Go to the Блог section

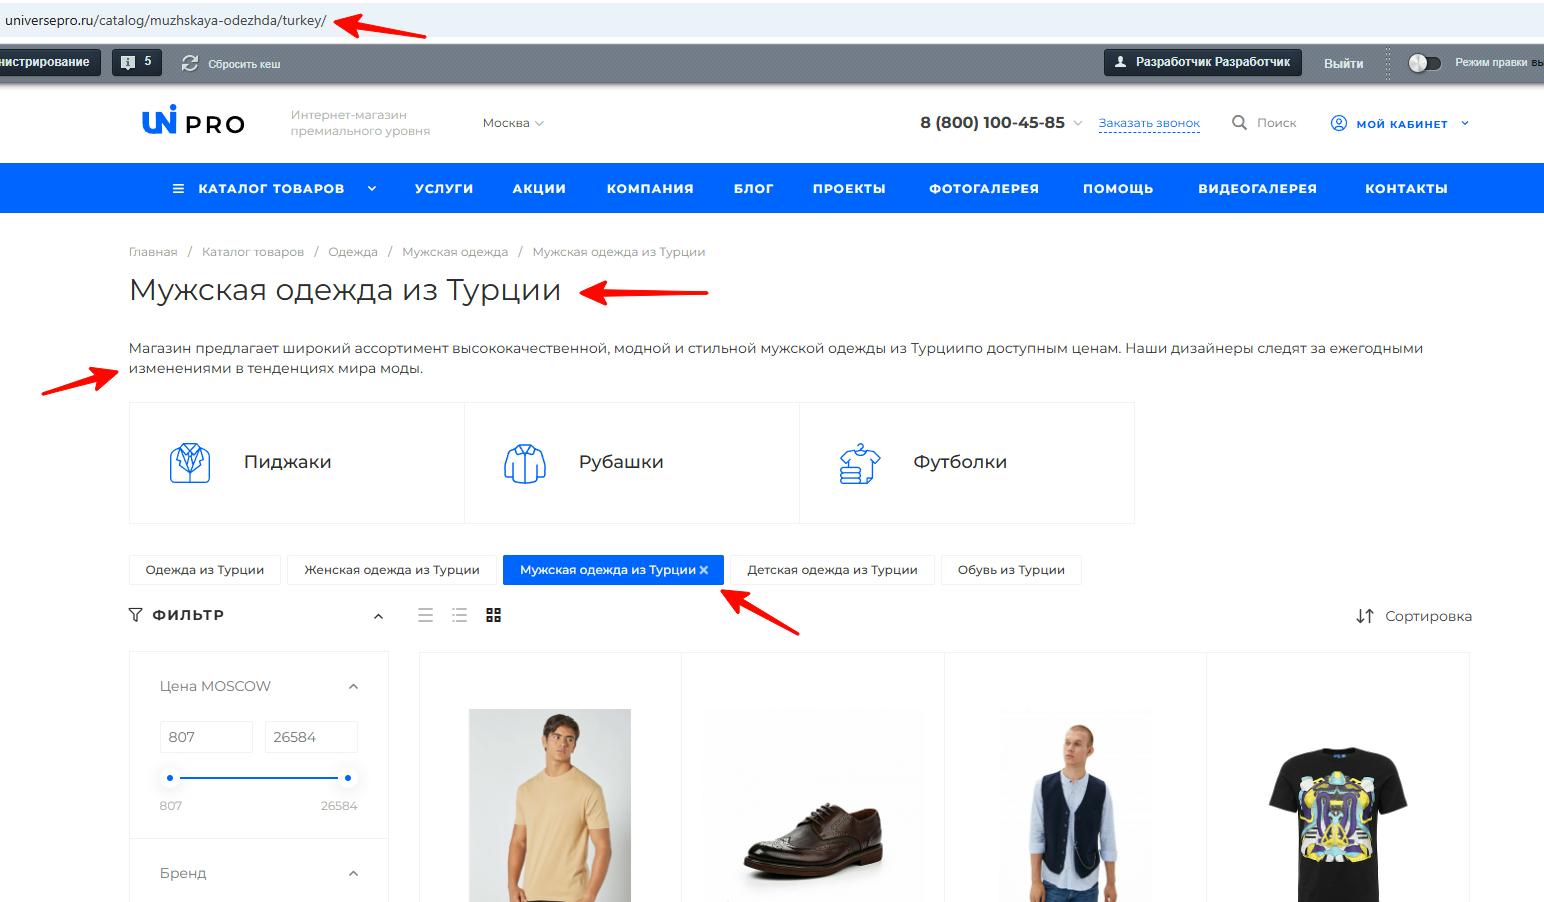(754, 187)
